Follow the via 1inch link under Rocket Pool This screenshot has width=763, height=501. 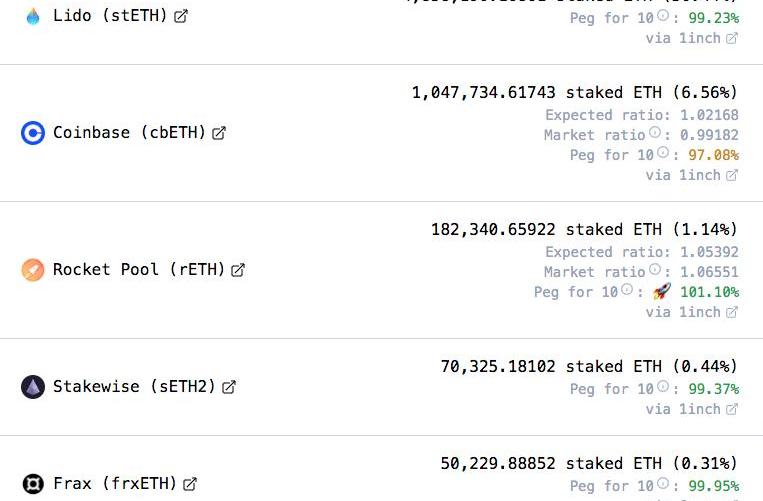coord(691,312)
